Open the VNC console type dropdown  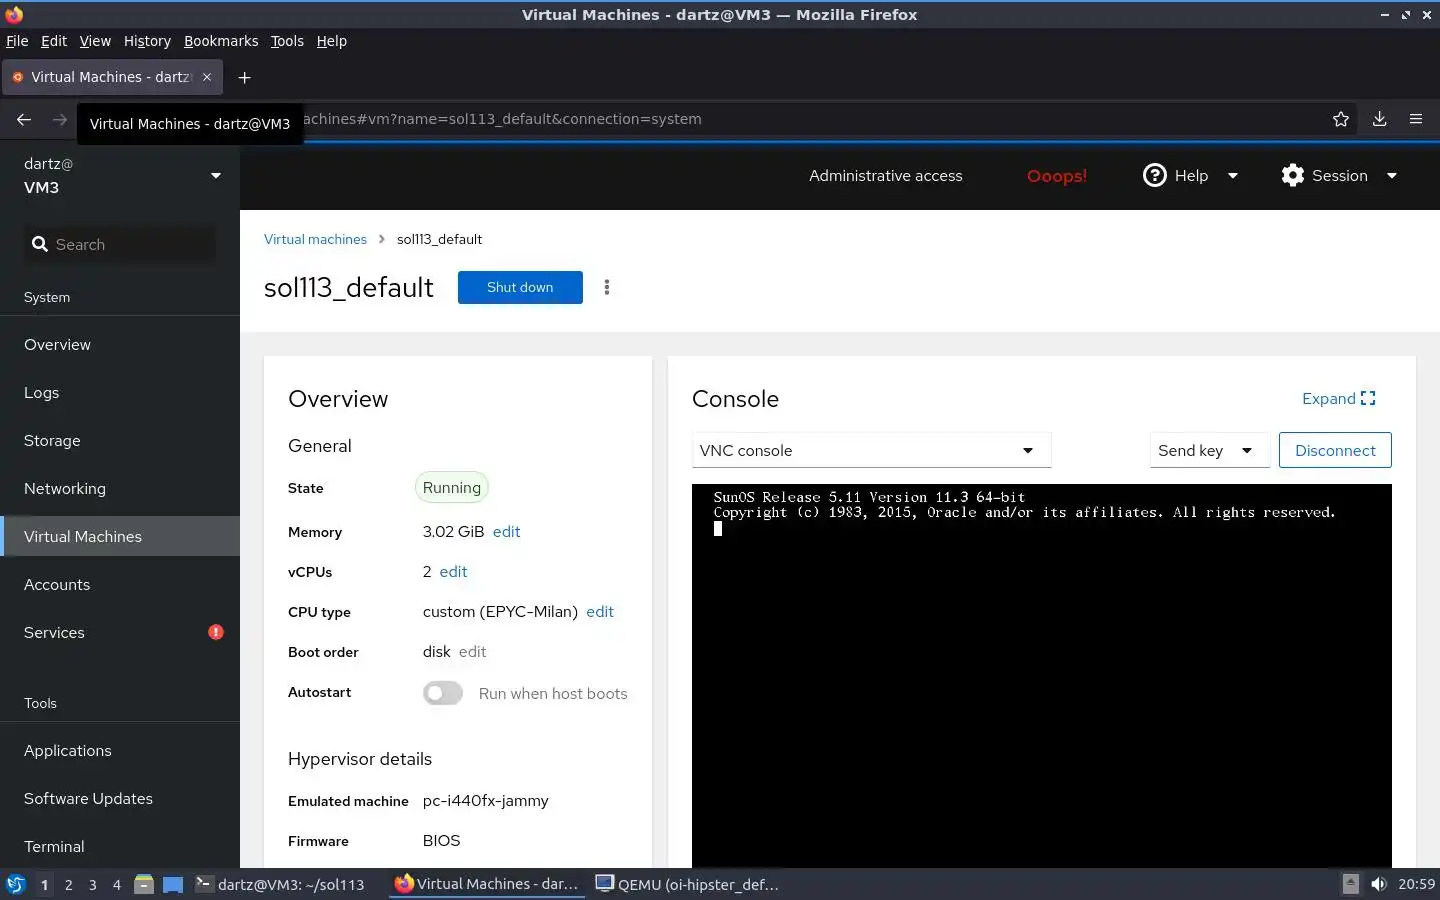pyautogui.click(x=871, y=450)
